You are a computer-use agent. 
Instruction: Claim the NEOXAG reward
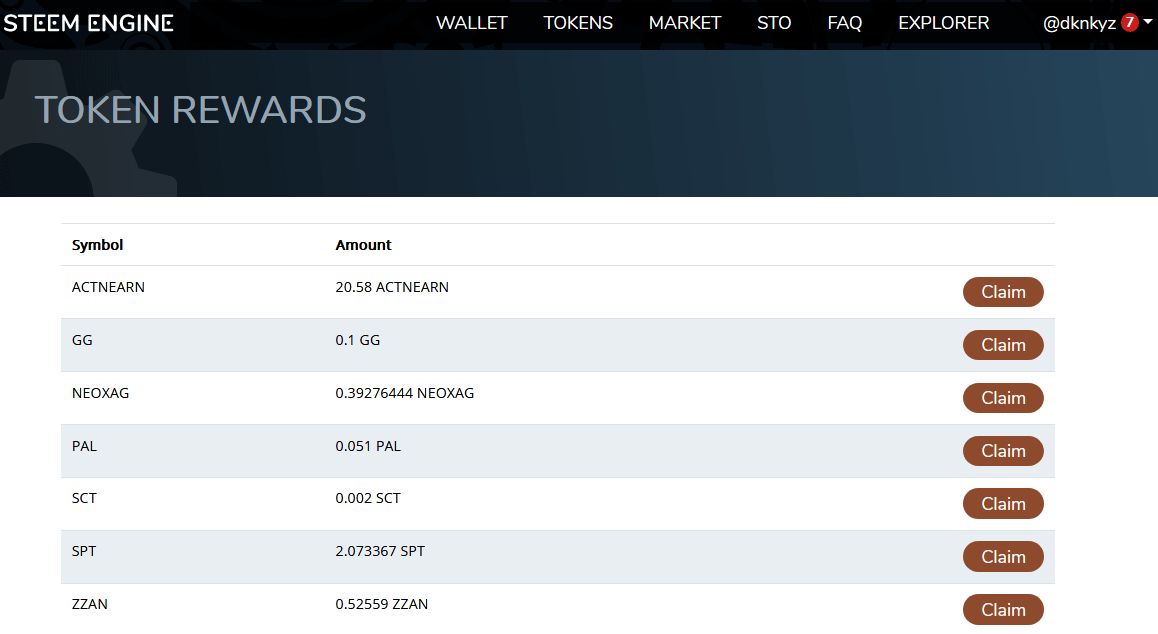[1003, 398]
